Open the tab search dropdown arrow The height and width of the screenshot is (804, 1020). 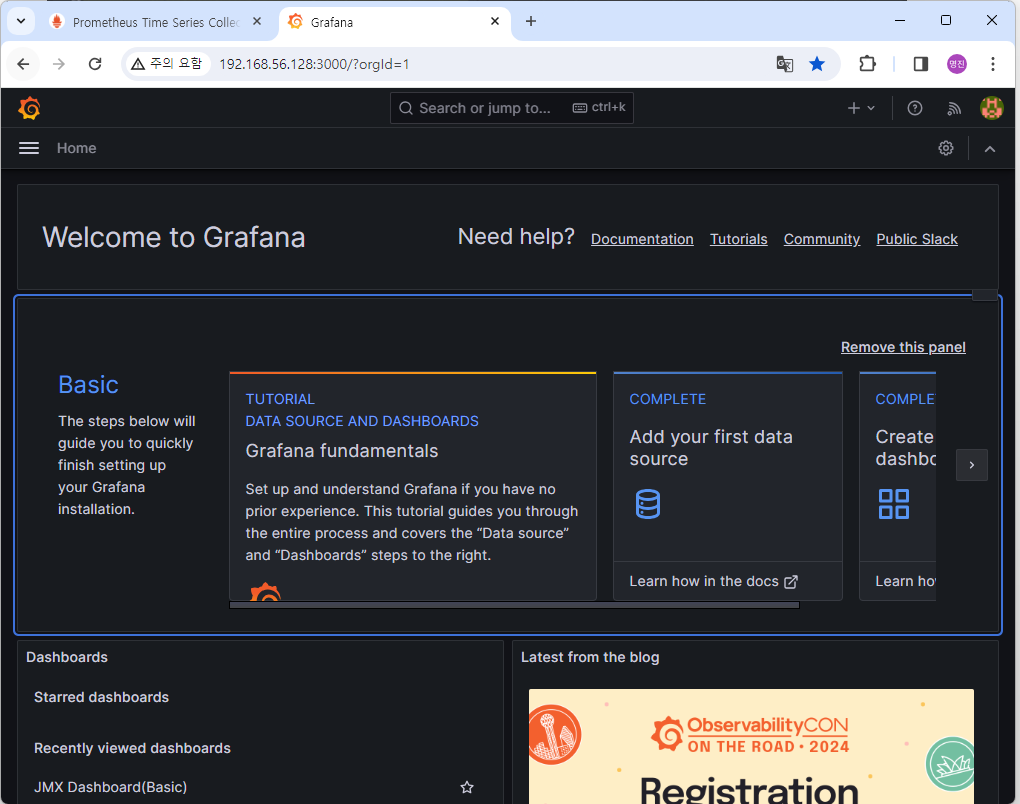21,21
